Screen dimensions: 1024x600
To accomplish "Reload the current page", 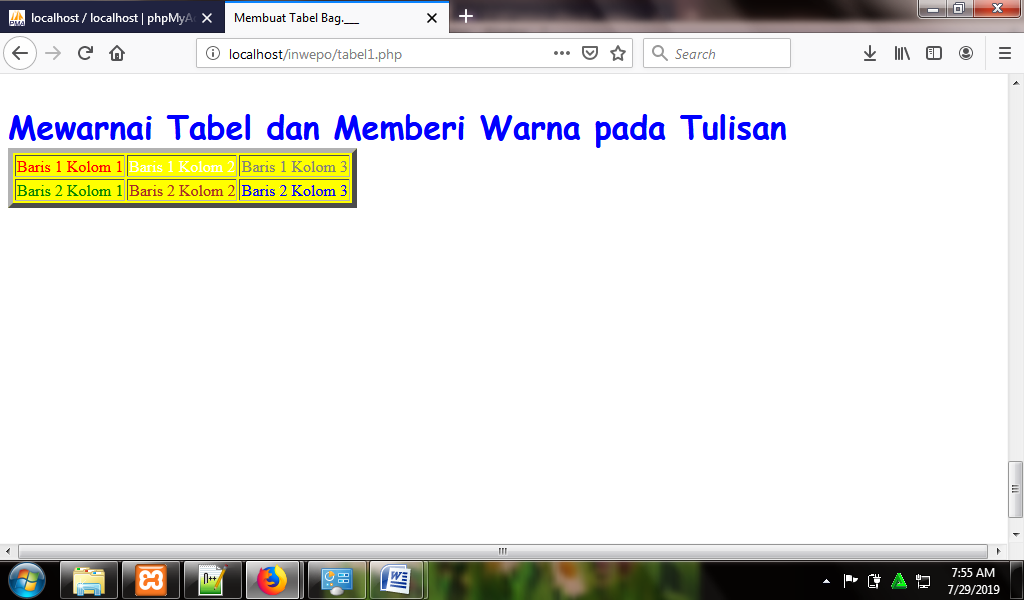I will click(x=85, y=53).
